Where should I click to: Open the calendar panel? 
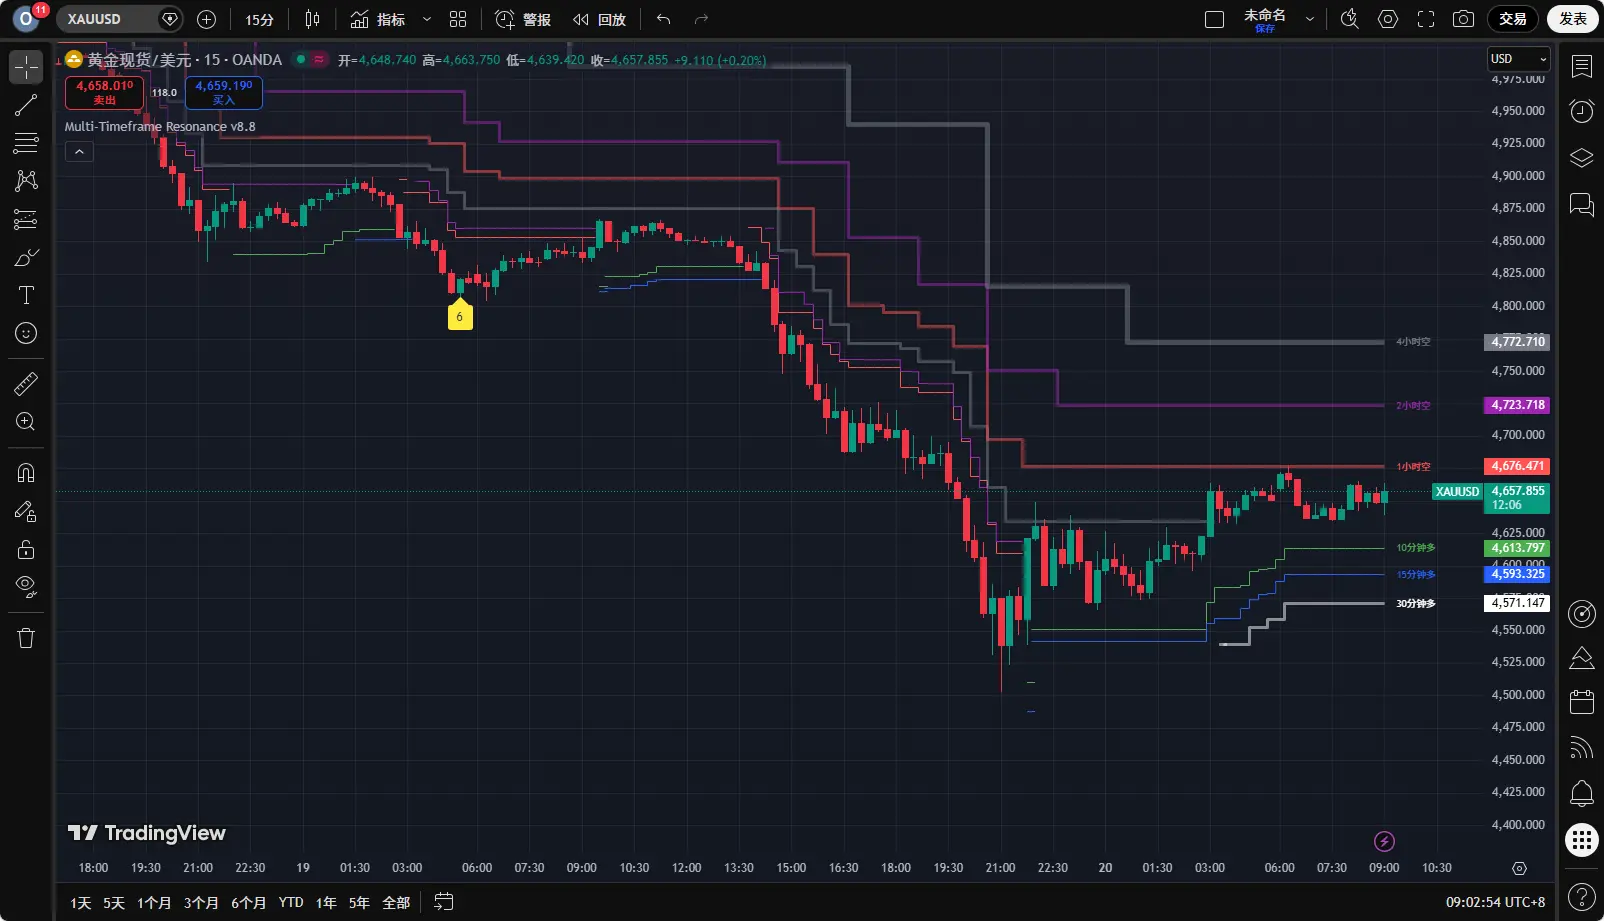[x=1582, y=702]
